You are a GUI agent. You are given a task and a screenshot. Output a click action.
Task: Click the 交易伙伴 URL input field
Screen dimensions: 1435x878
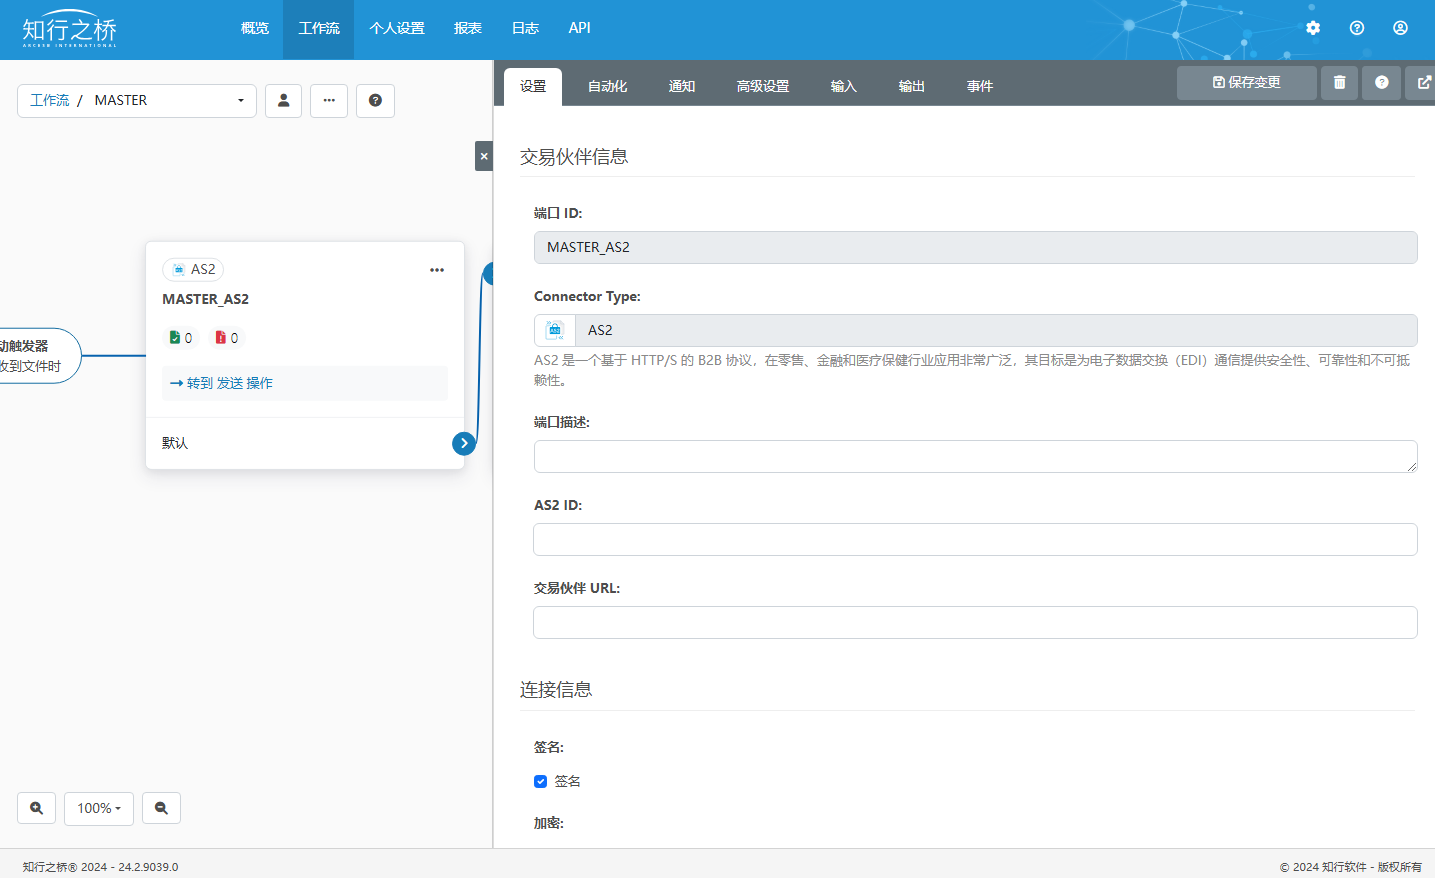975,622
